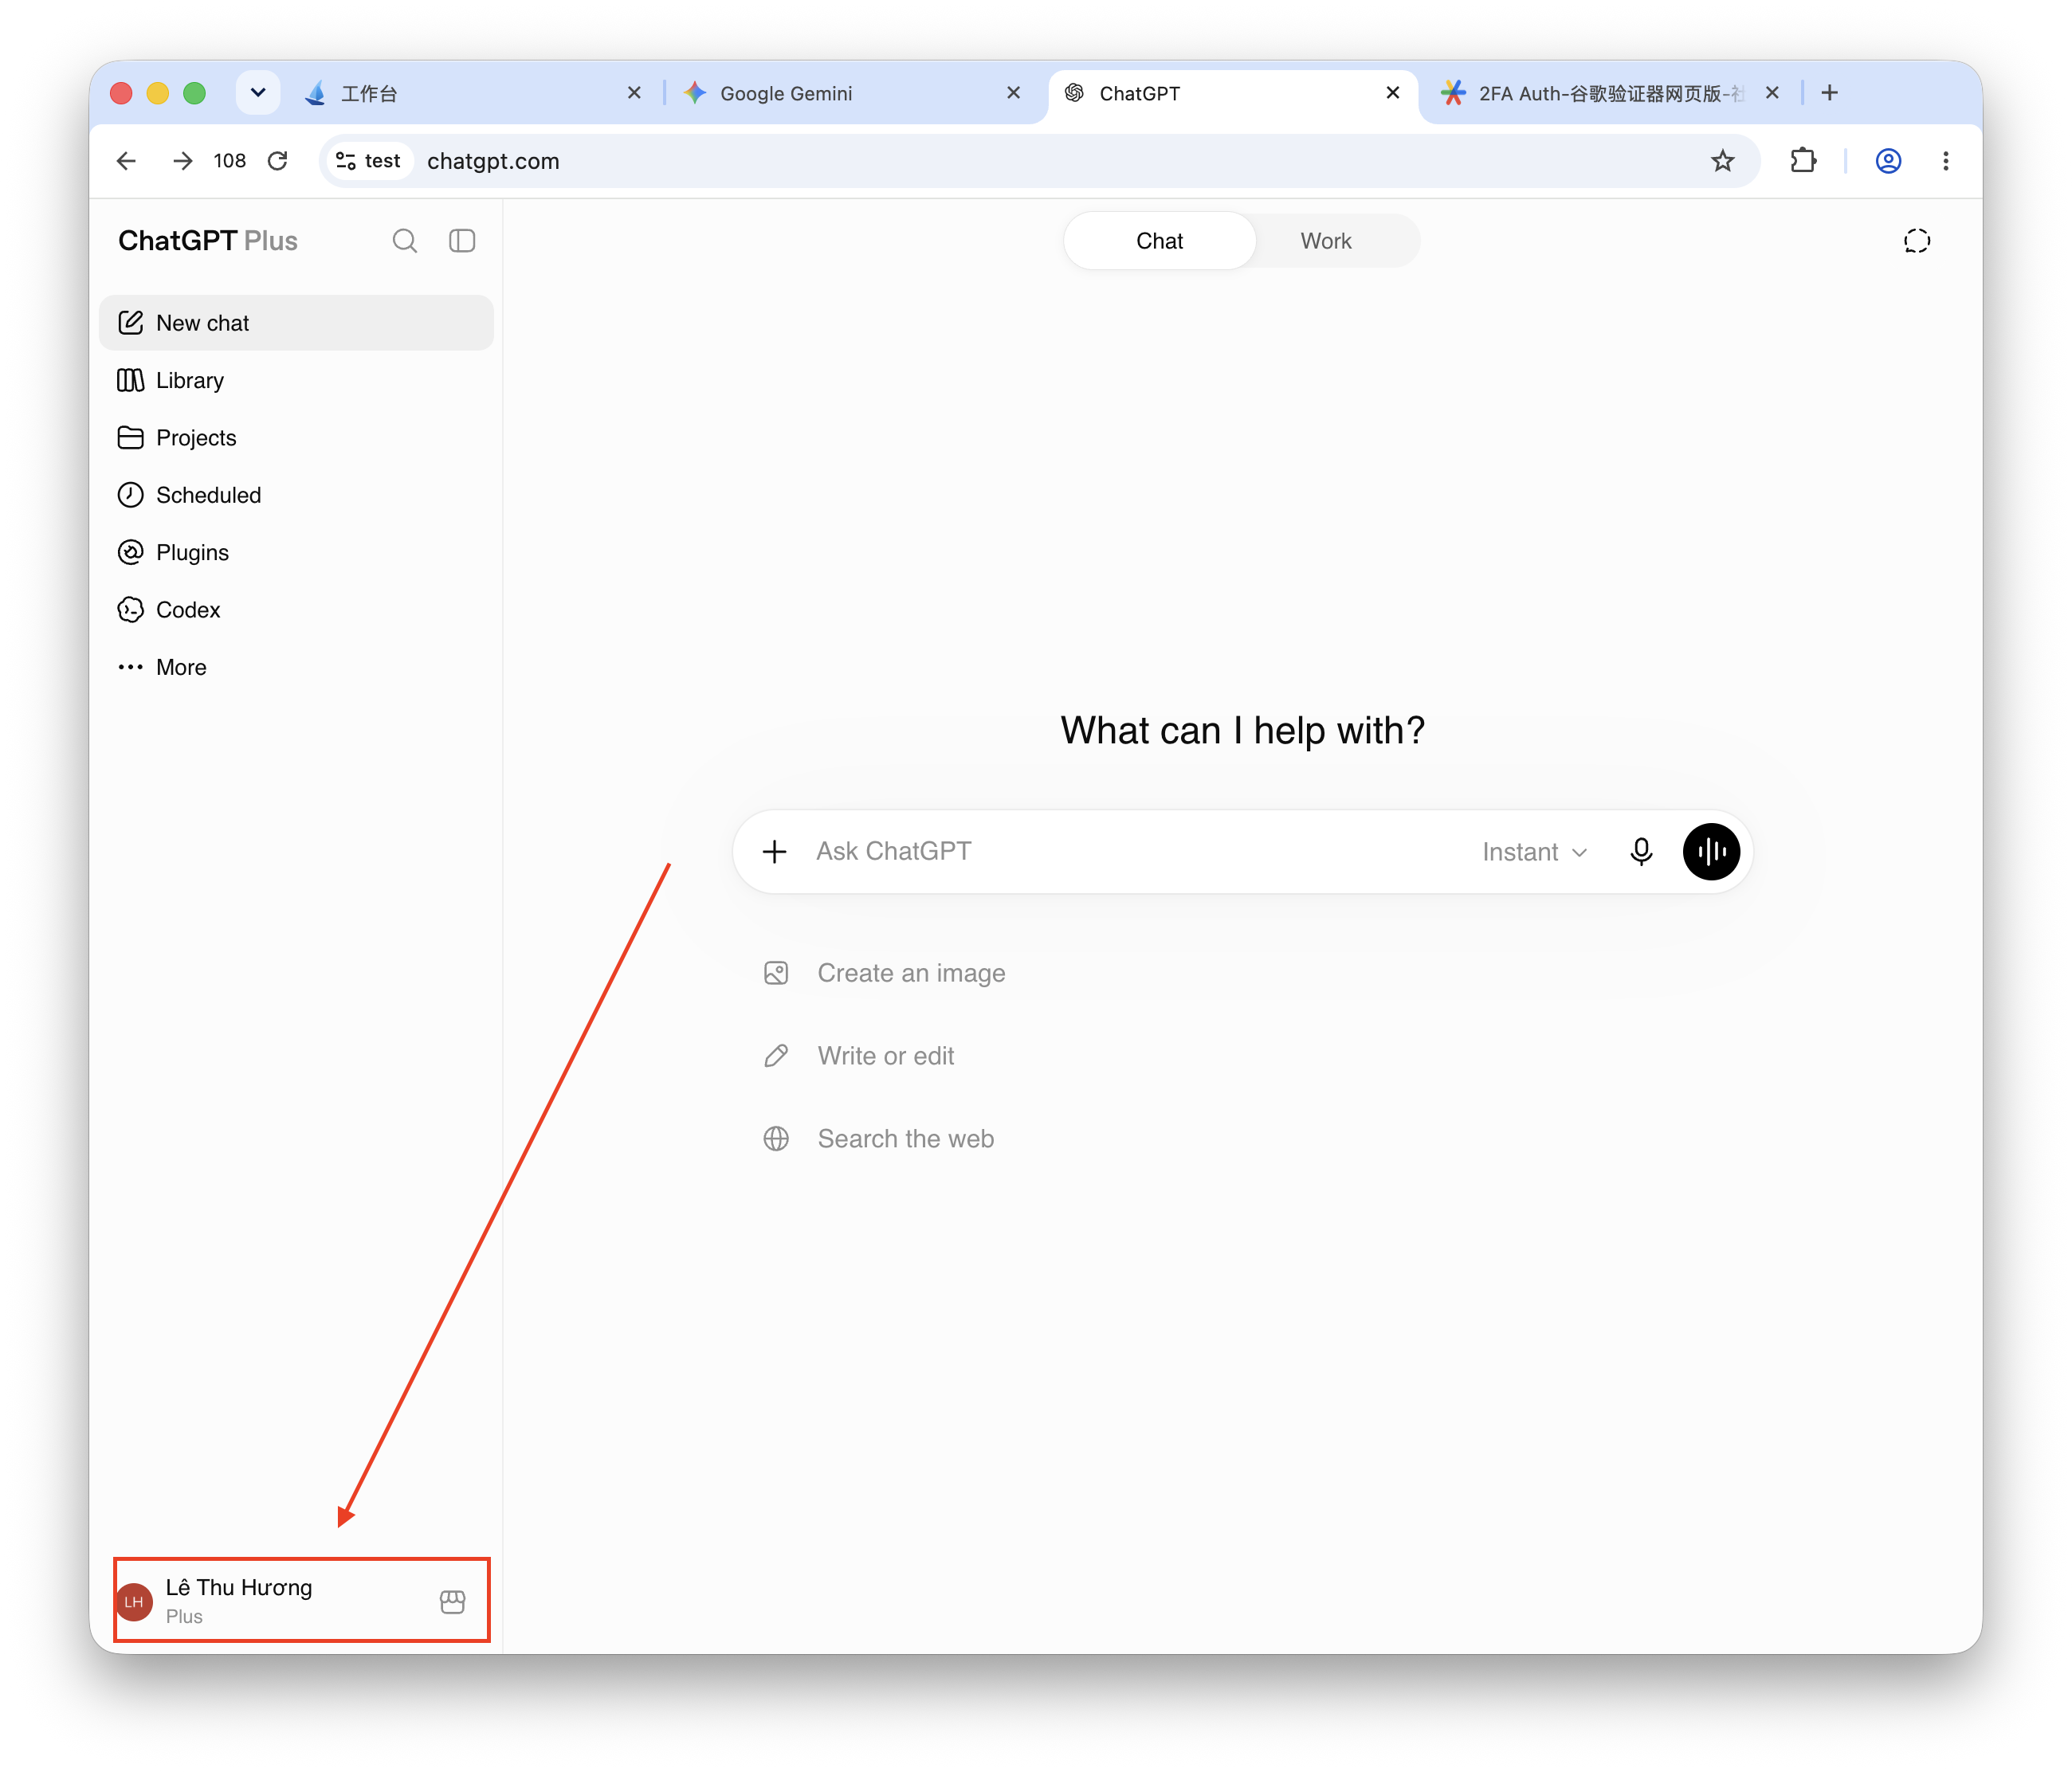Close the 2FA Auth tab

pyautogui.click(x=1771, y=93)
